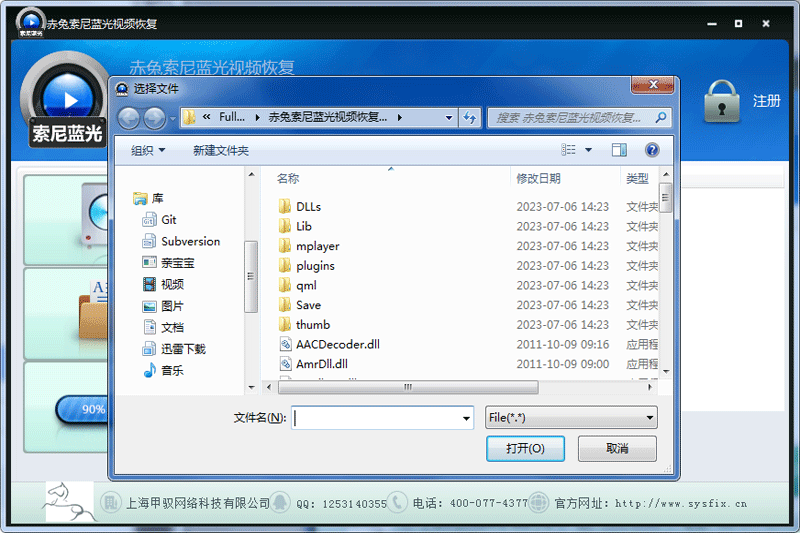Select Git library in the sidebar
800x533 pixels.
159,220
